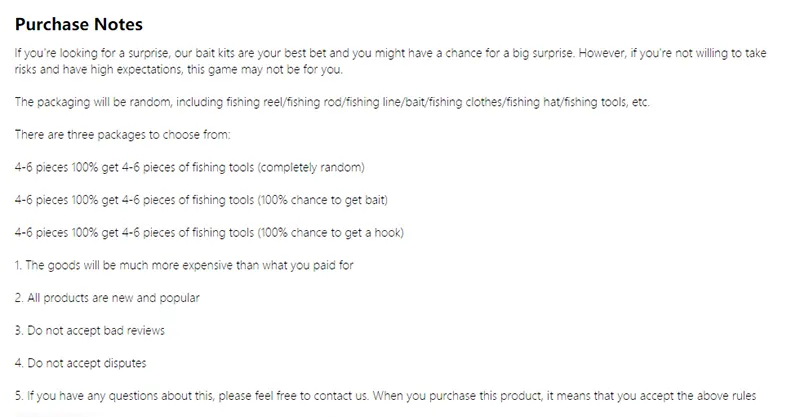Click the sentence starting "If you're looking for a surprise"
Image resolution: width=800 pixels, height=417 pixels.
pos(300,52)
